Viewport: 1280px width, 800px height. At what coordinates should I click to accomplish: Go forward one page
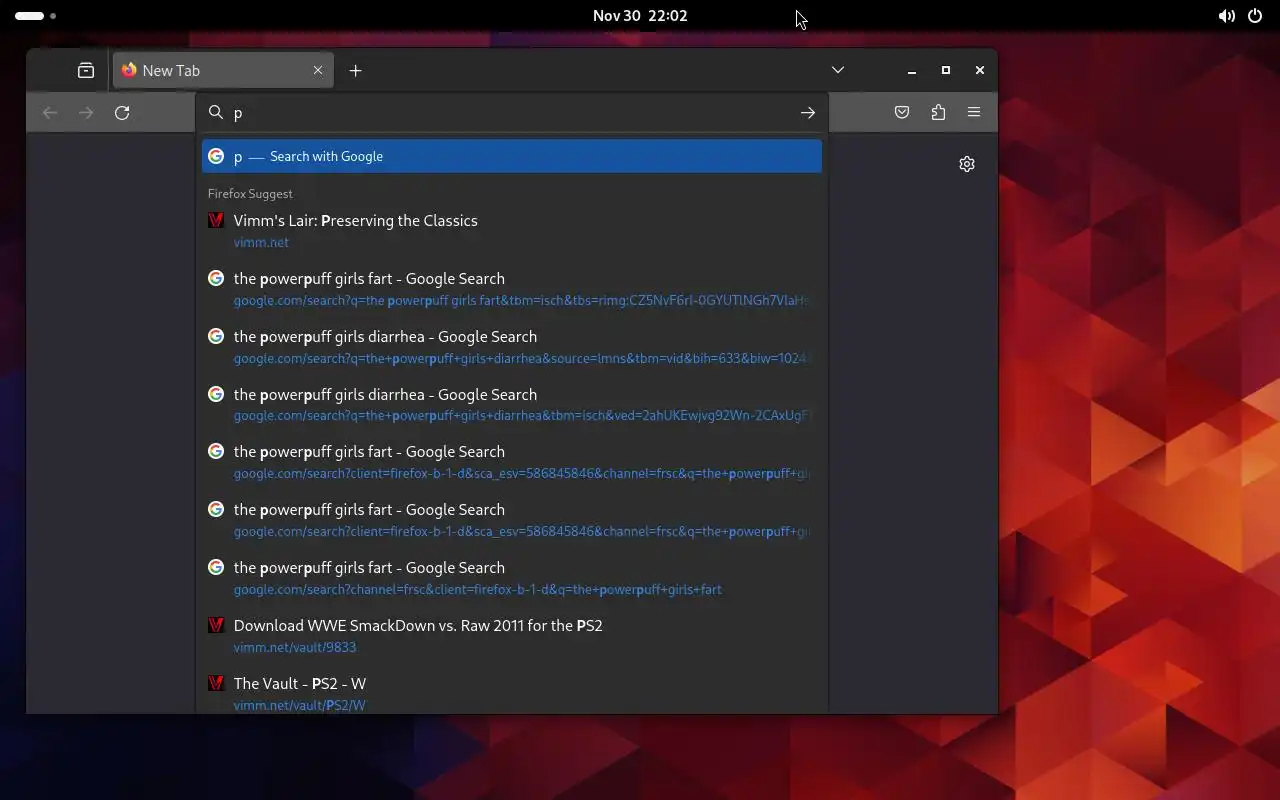click(86, 113)
